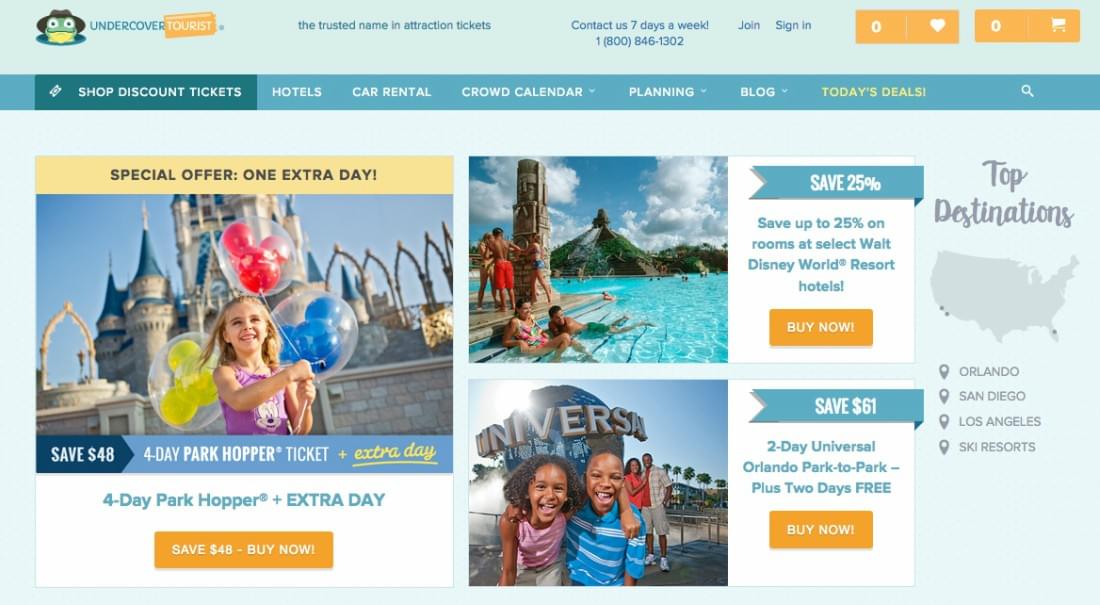Click the Orlando map pin icon
The height and width of the screenshot is (605, 1100).
click(944, 371)
